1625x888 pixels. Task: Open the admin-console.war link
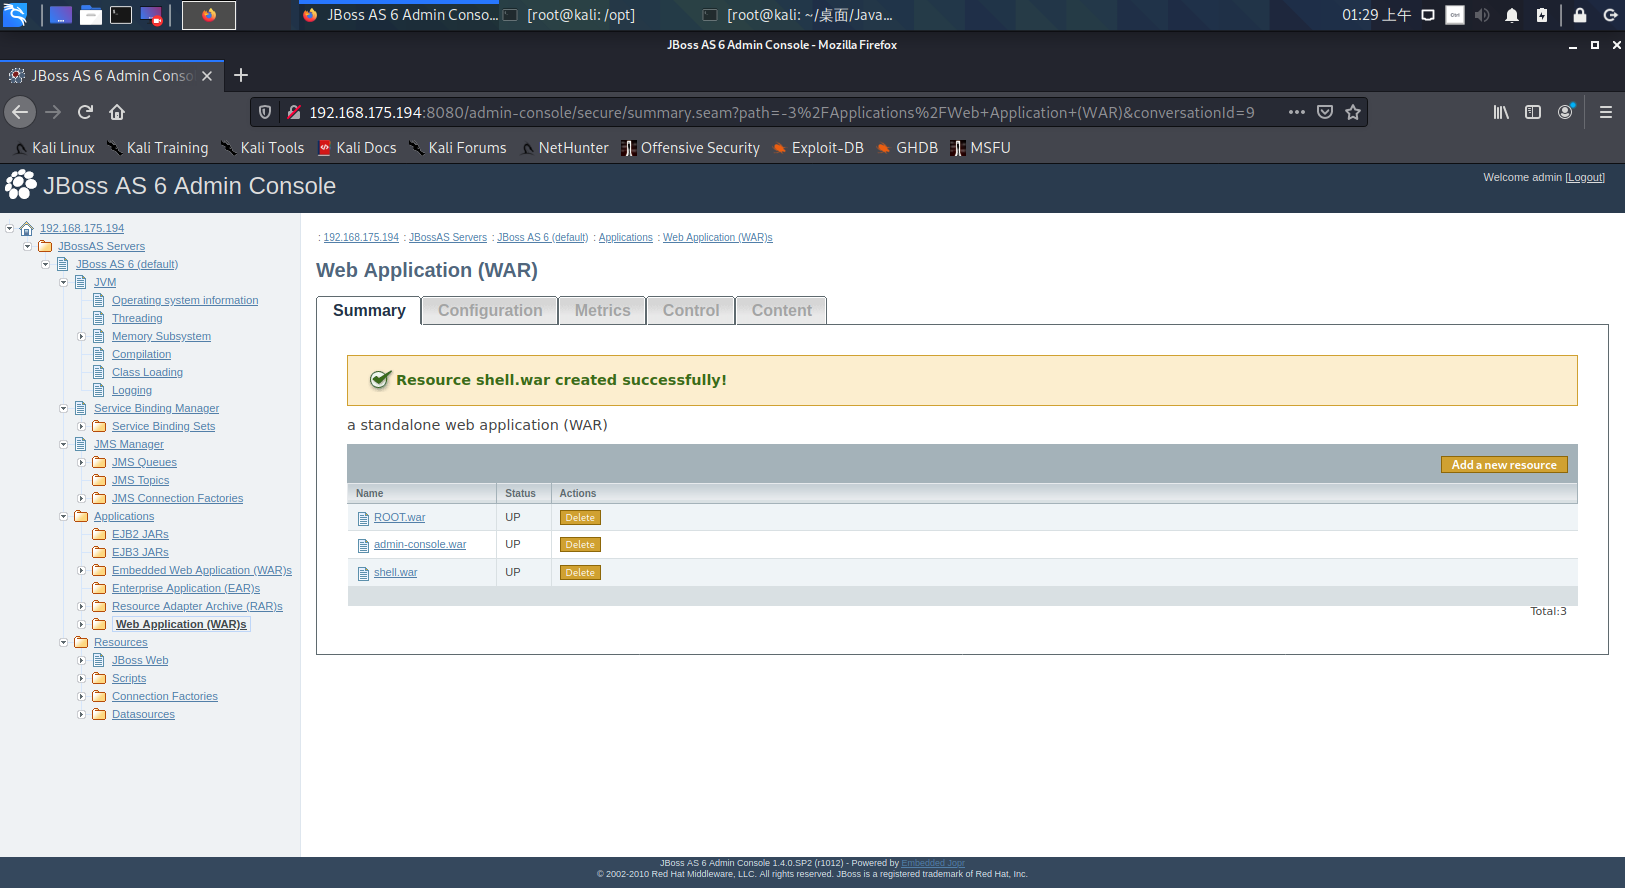click(420, 545)
